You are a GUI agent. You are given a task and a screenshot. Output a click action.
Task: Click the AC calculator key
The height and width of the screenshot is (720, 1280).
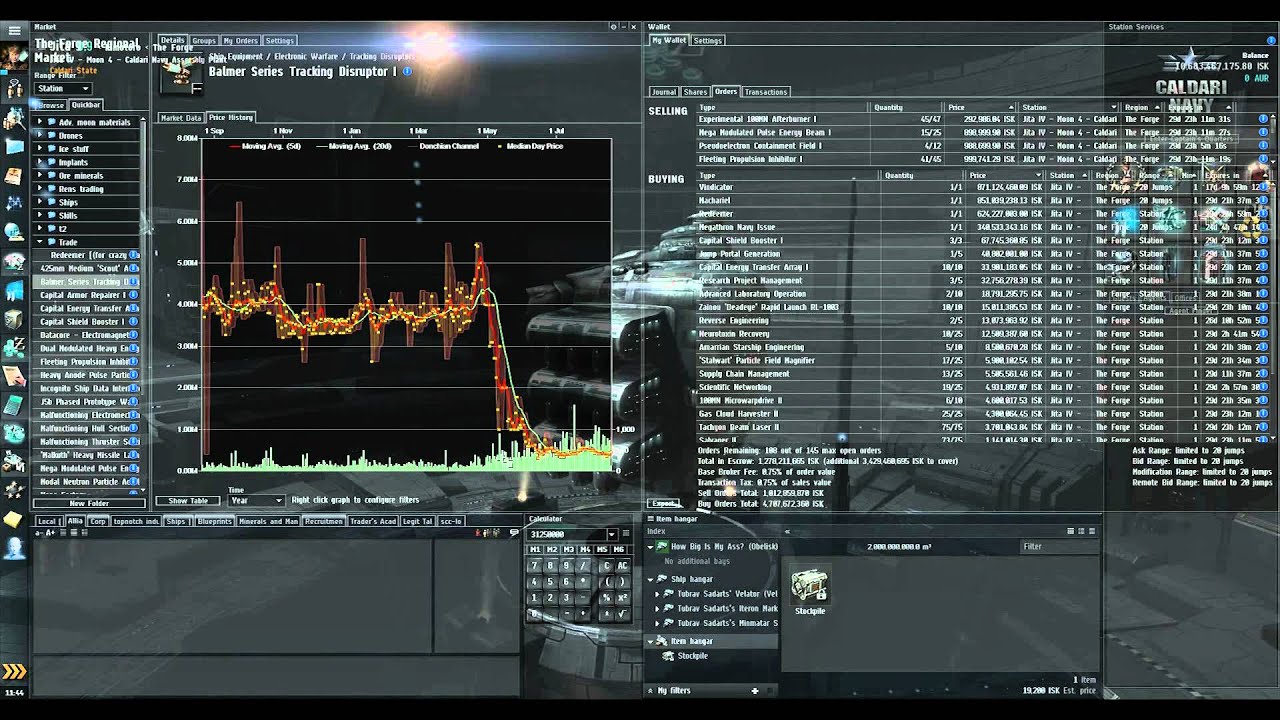point(621,565)
